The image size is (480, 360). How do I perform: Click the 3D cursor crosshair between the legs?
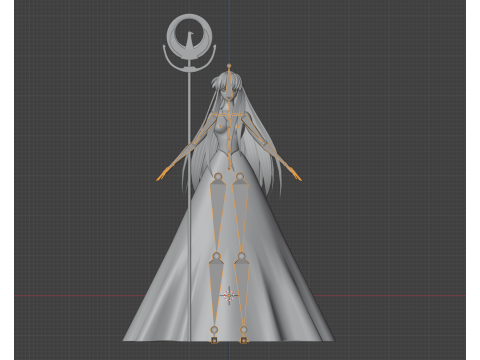tap(229, 295)
